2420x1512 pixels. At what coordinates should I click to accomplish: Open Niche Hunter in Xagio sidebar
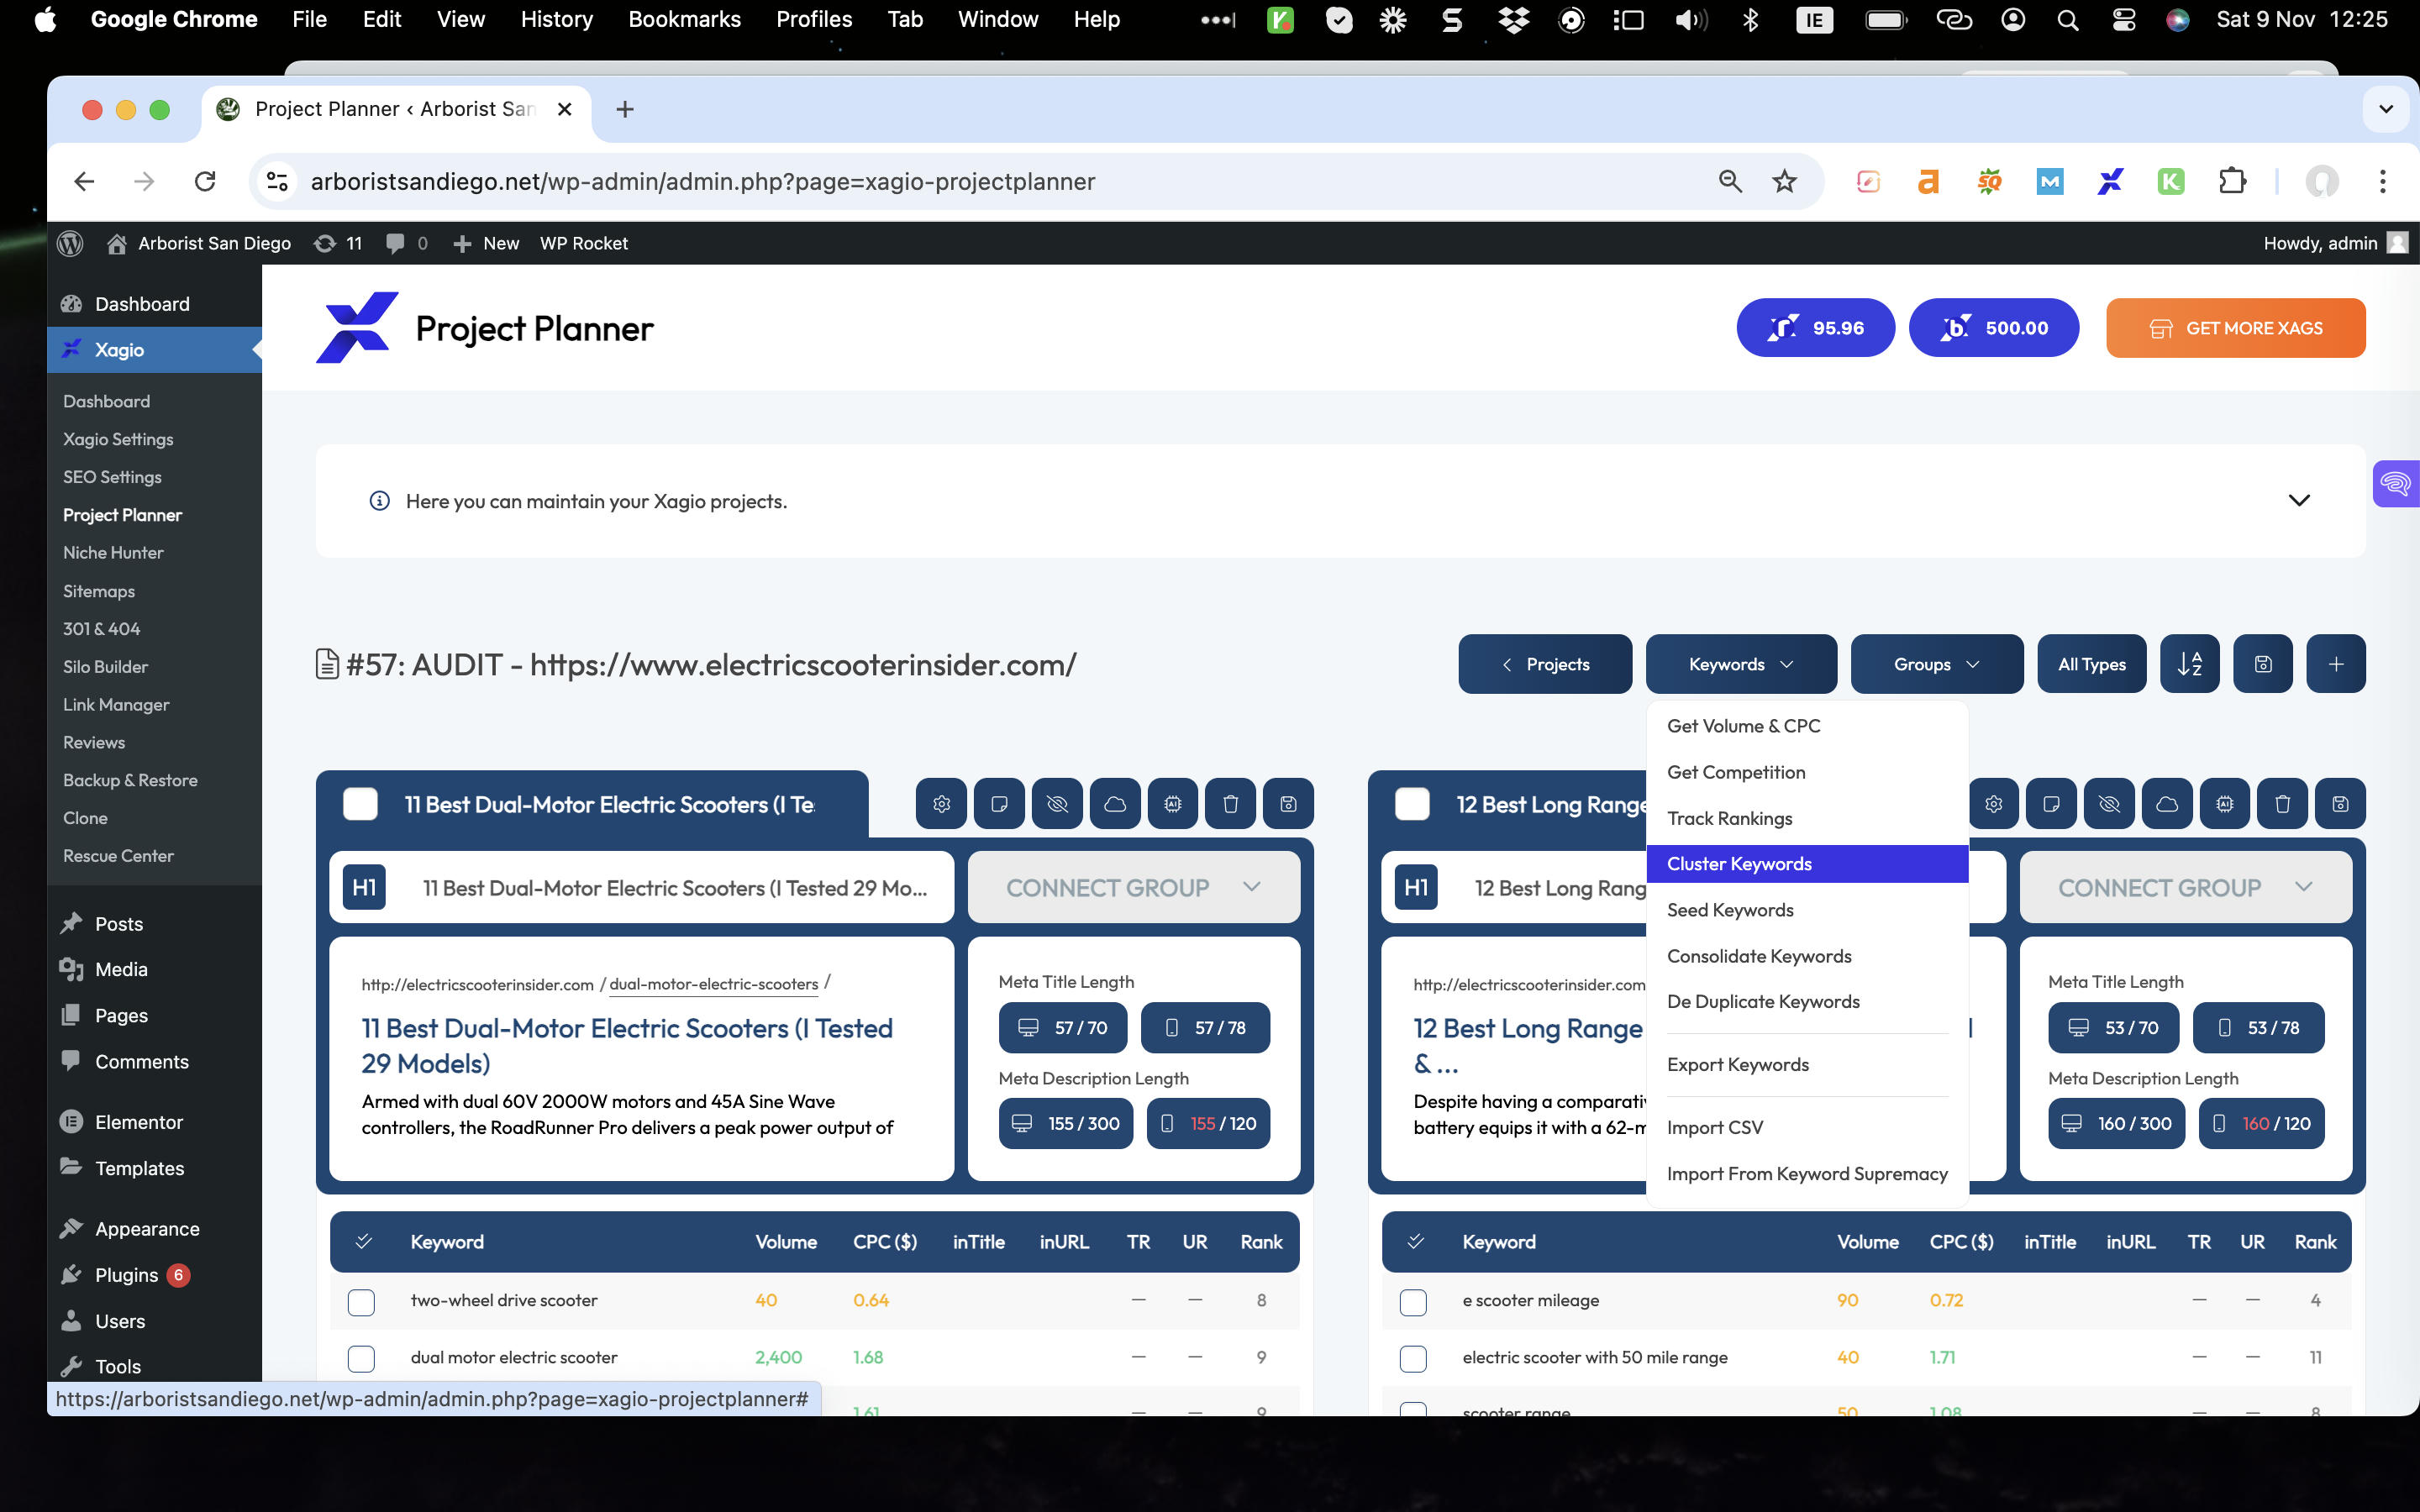click(113, 553)
